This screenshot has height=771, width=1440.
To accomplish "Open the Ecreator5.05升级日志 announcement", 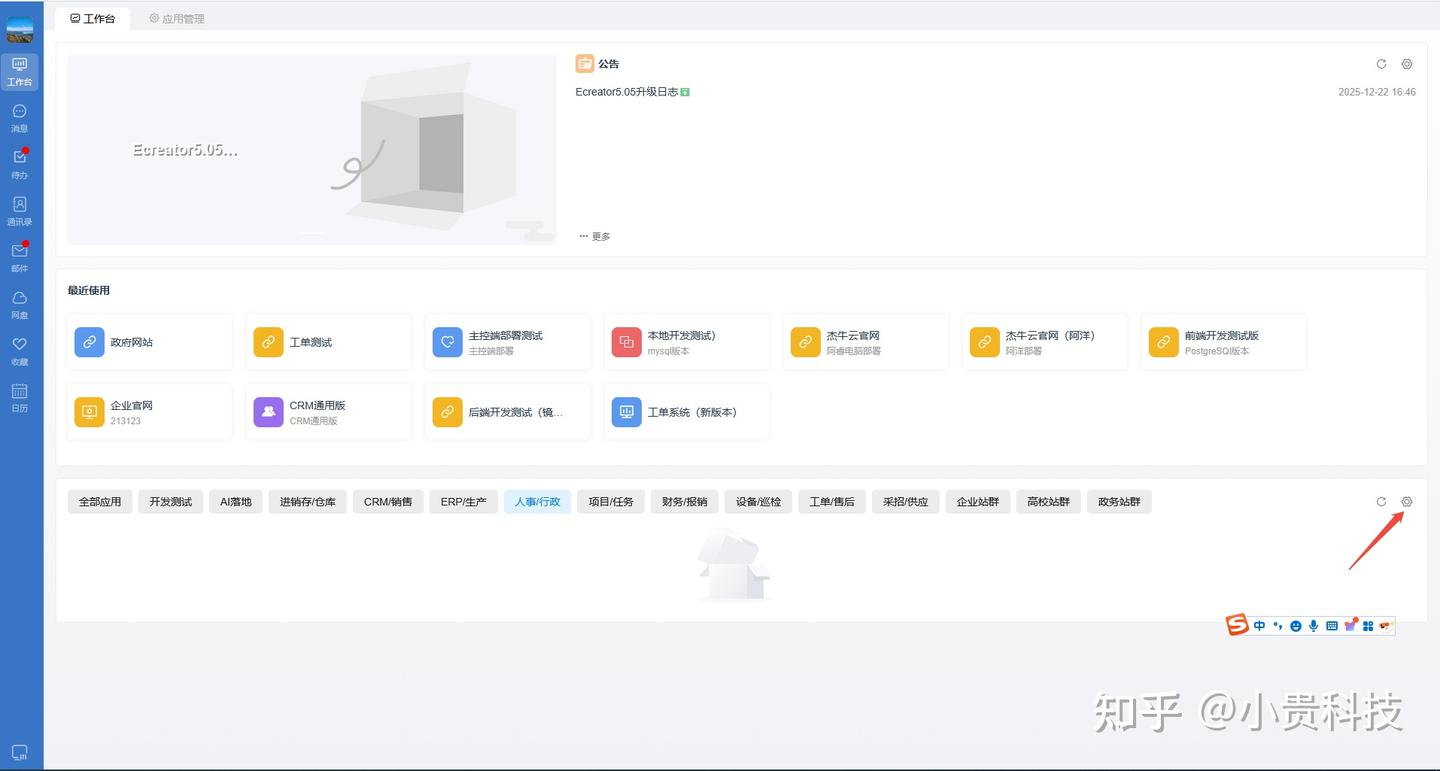I will [627, 92].
